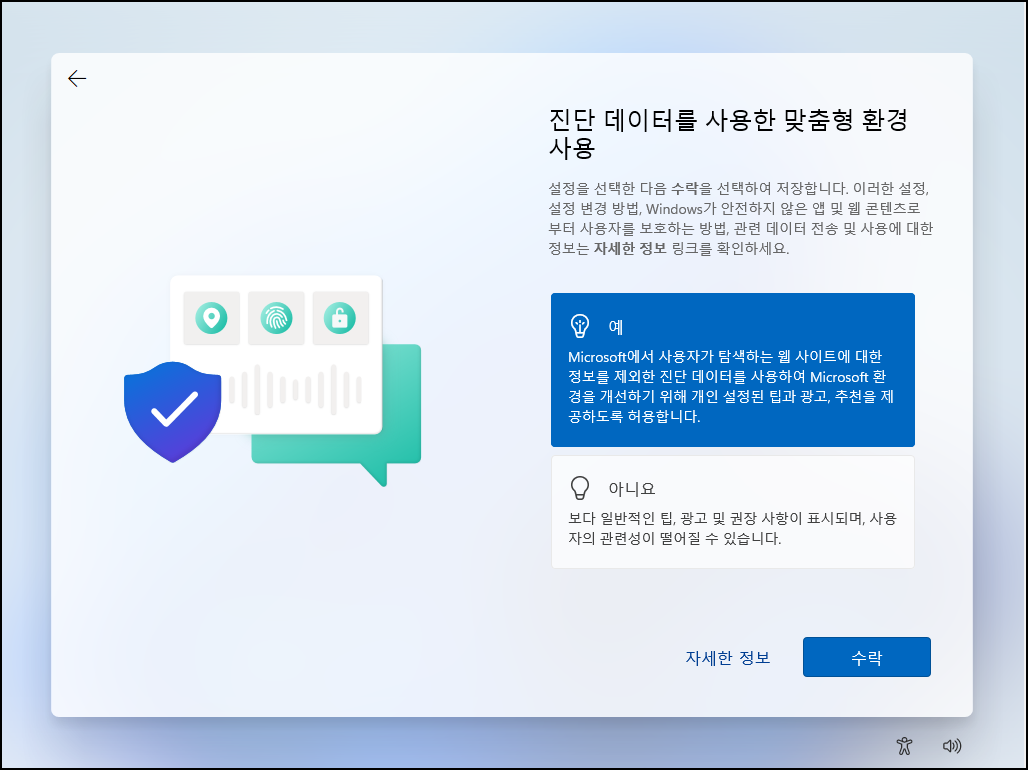Click the description starting Microsoft에서 사용자가 탐색하는
The width and height of the screenshot is (1028, 770).
(x=730, y=386)
